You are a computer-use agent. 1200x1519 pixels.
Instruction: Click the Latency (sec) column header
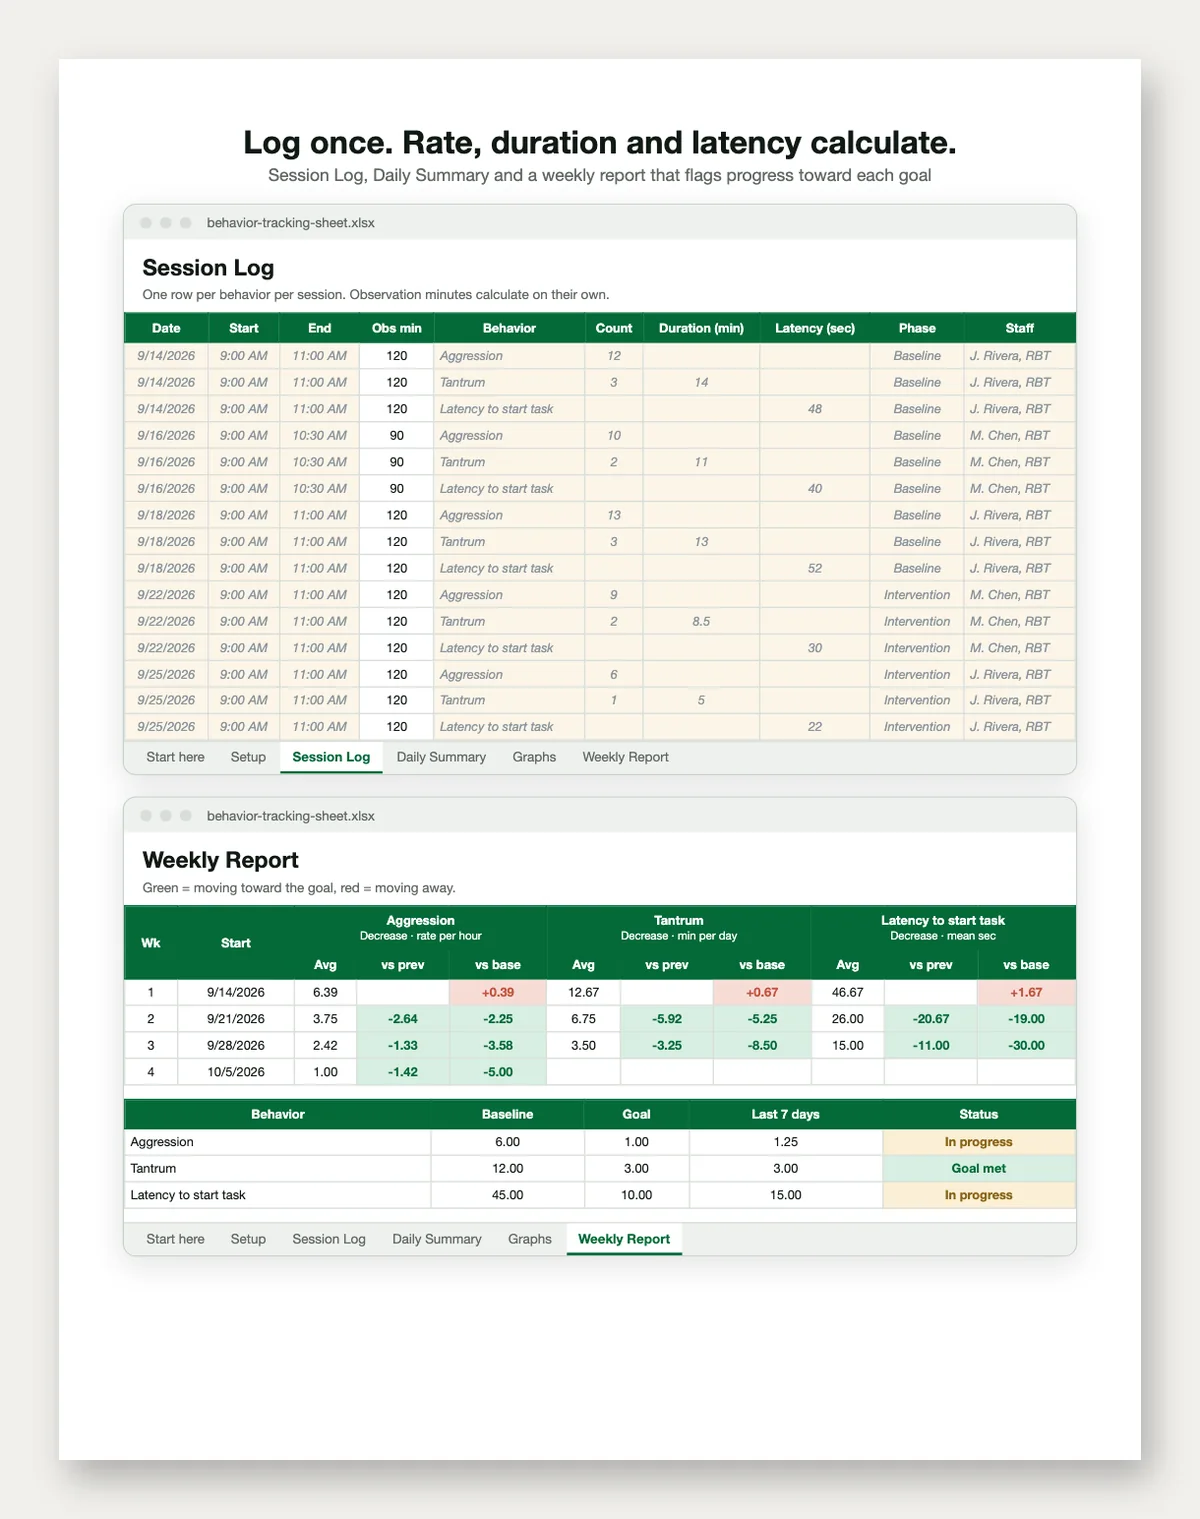[x=815, y=328]
